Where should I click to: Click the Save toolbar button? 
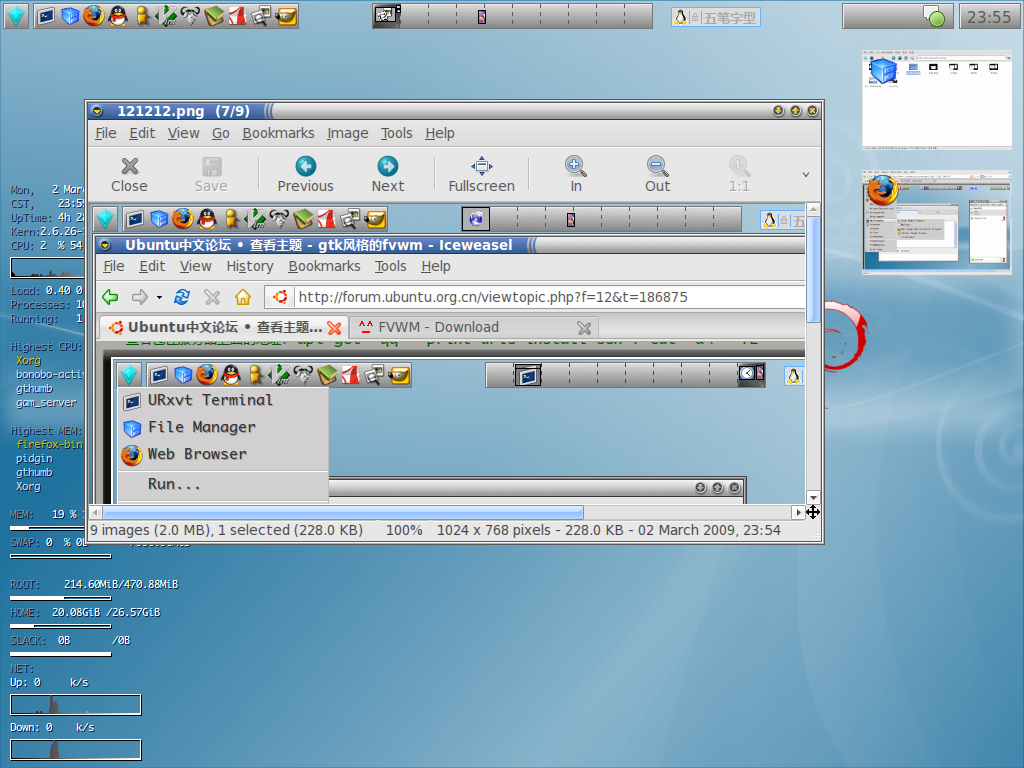coord(211,174)
